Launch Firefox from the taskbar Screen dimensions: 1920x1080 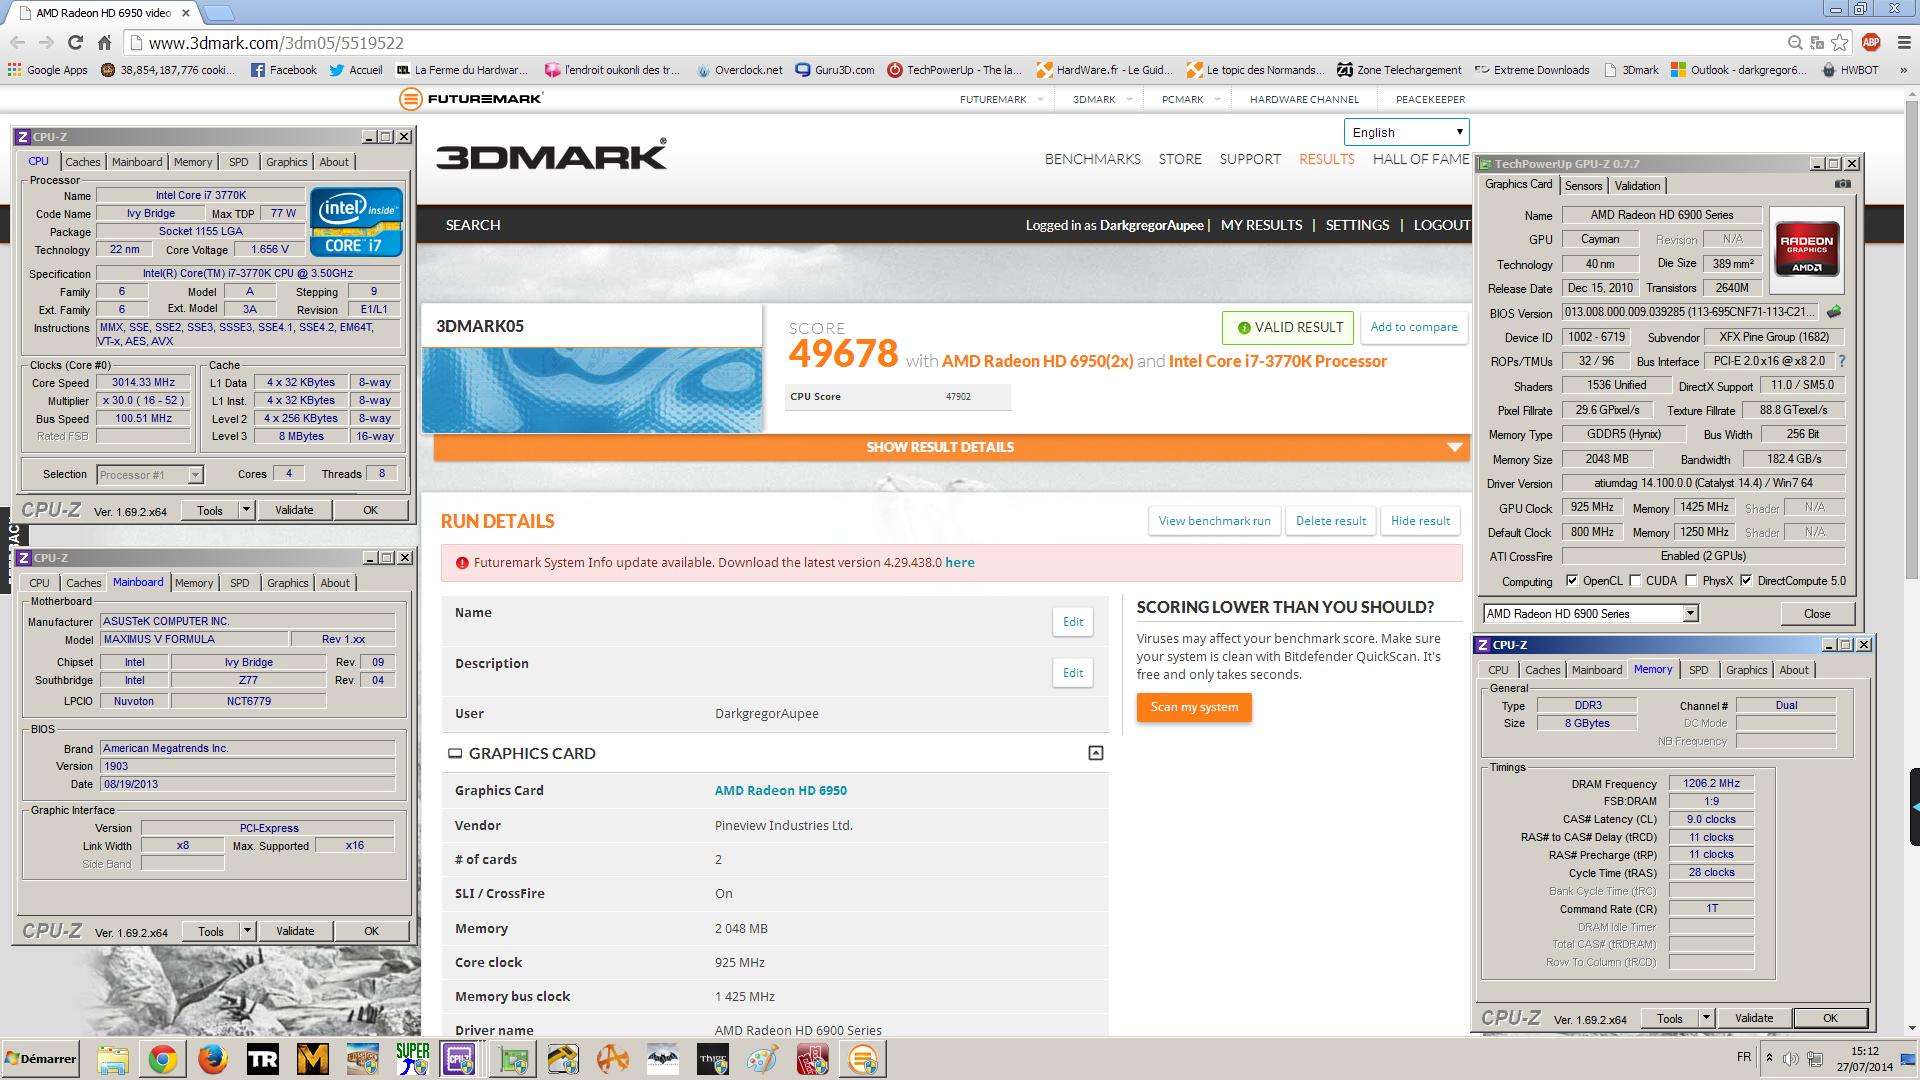tap(212, 1059)
